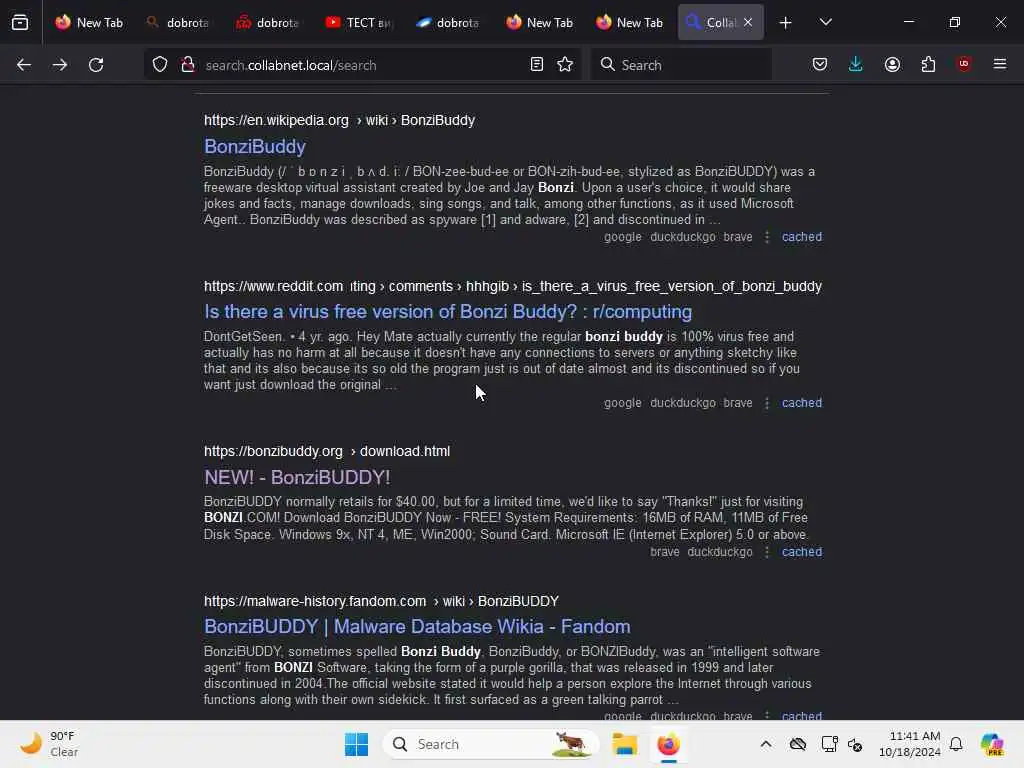Viewport: 1024px width, 768px height.
Task: Open the uBlock Origin extension icon
Action: point(964,64)
